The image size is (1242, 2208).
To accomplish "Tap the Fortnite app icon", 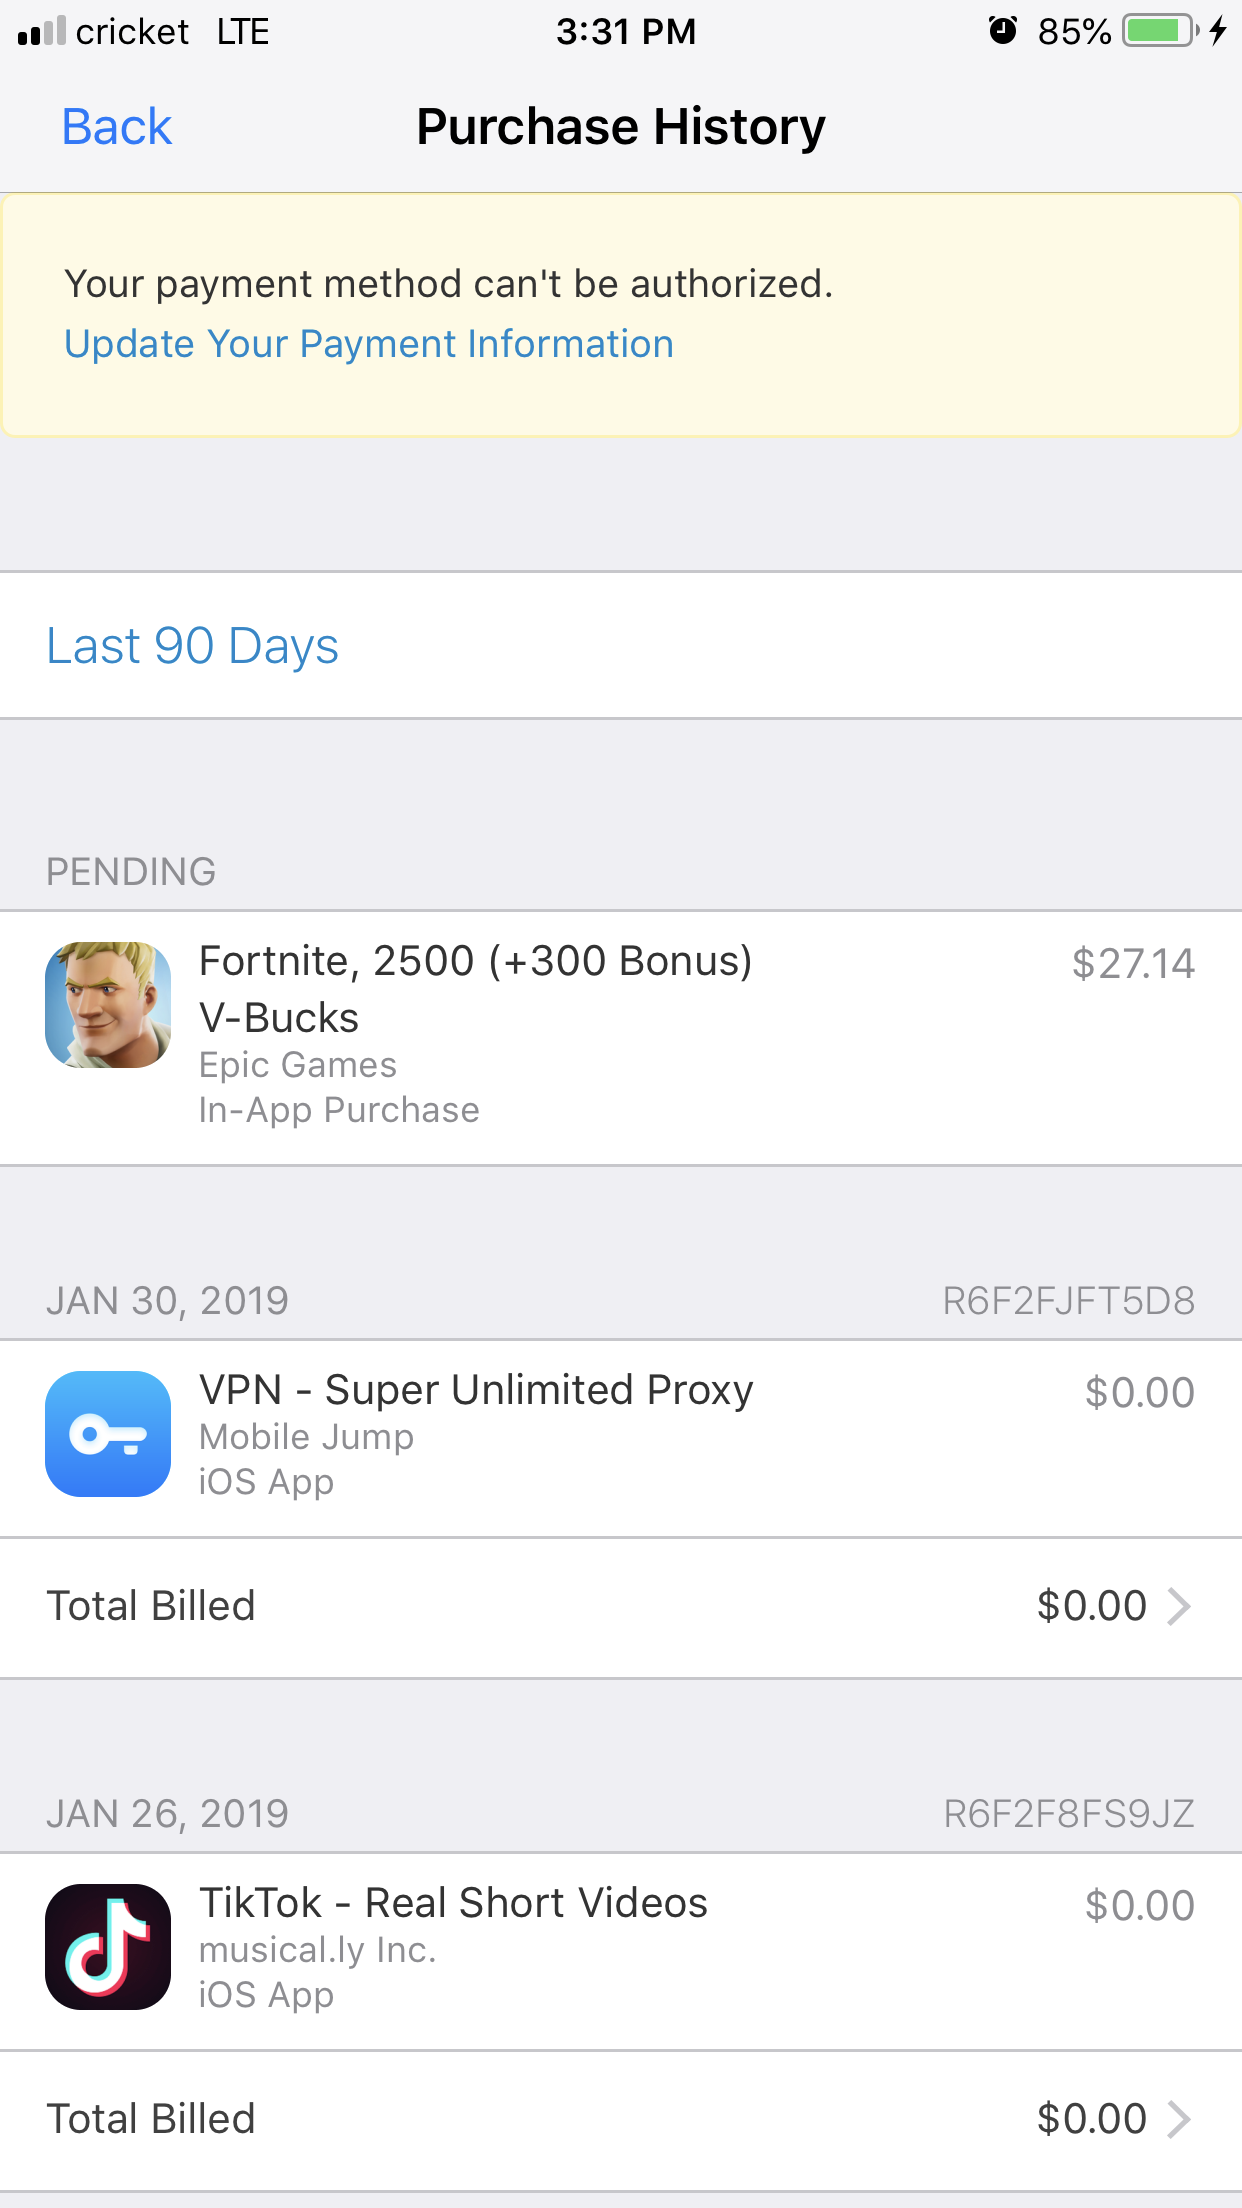I will pyautogui.click(x=108, y=1005).
